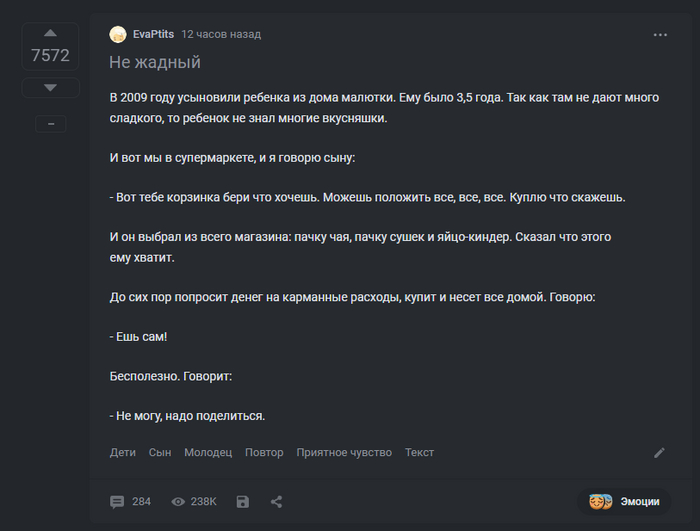Open the three-dots post options menu
The width and height of the screenshot is (700, 531).
tap(660, 34)
